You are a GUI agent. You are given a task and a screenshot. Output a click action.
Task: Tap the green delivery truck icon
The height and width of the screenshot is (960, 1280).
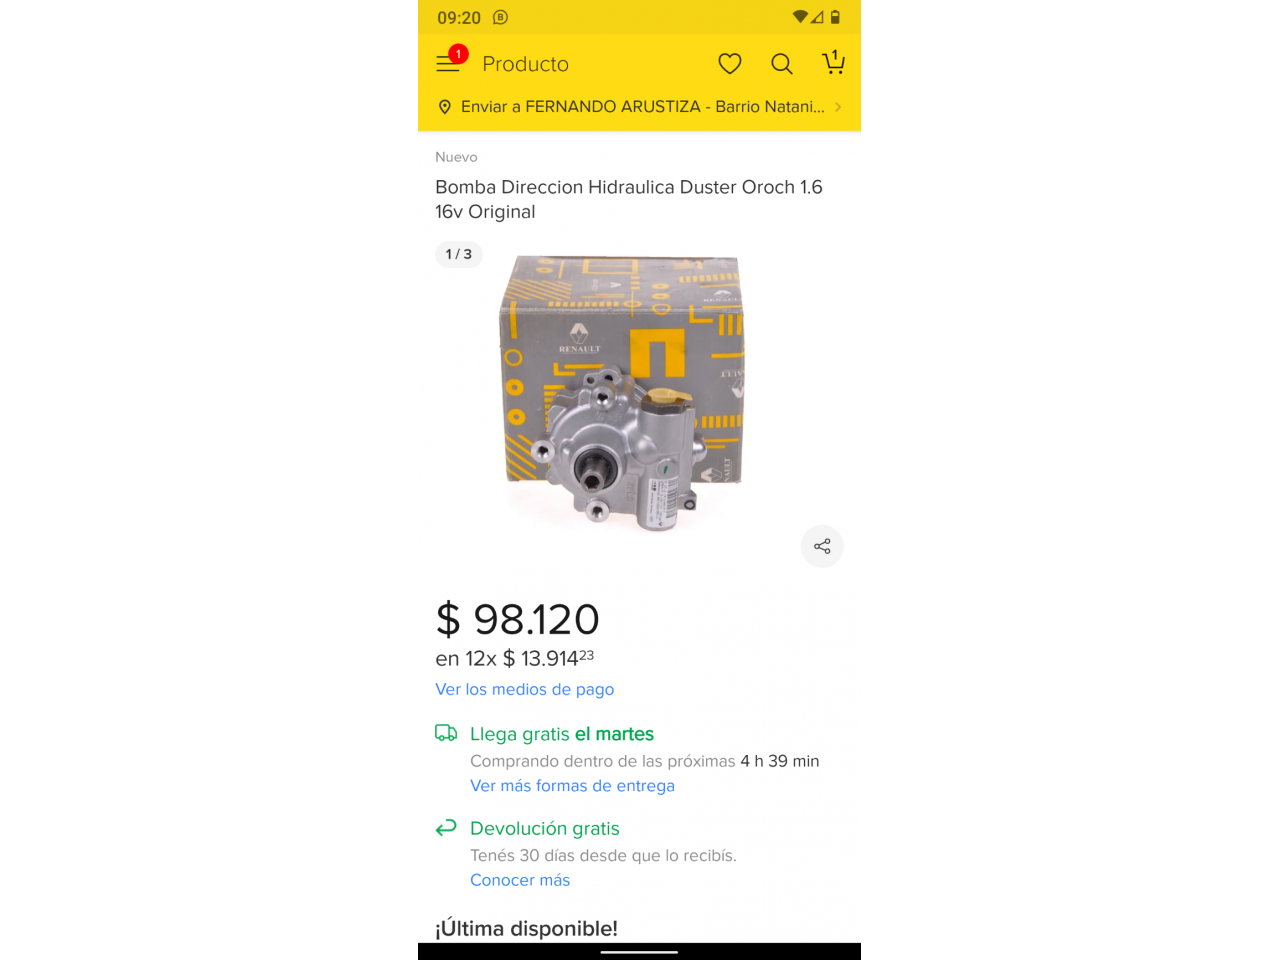[446, 733]
